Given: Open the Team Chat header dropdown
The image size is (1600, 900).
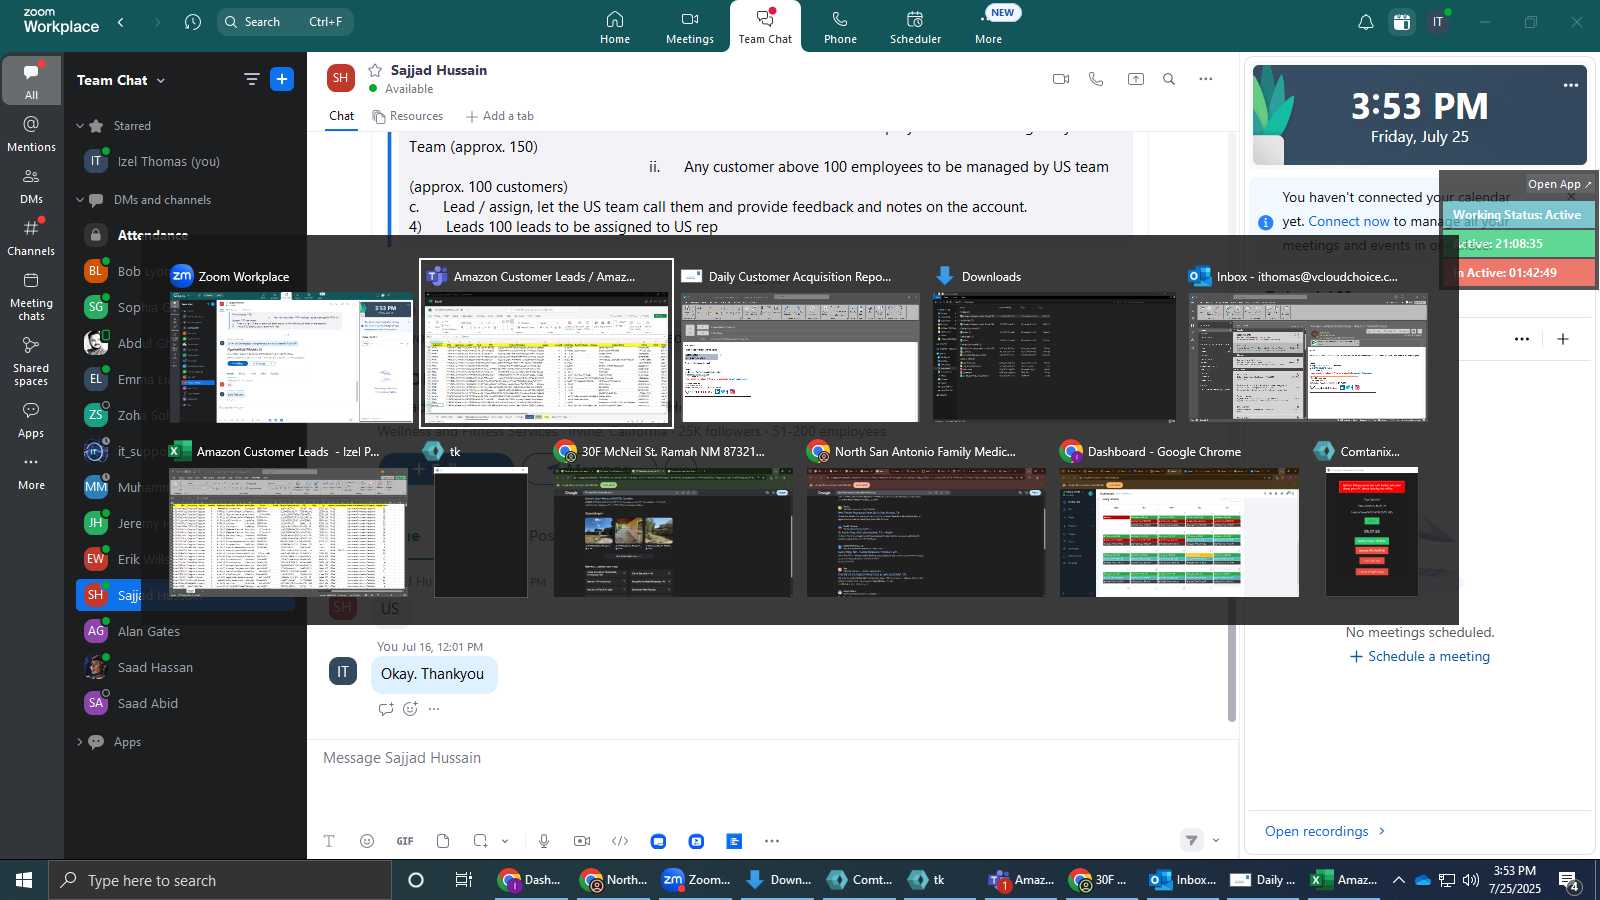Looking at the screenshot, I should pos(121,80).
